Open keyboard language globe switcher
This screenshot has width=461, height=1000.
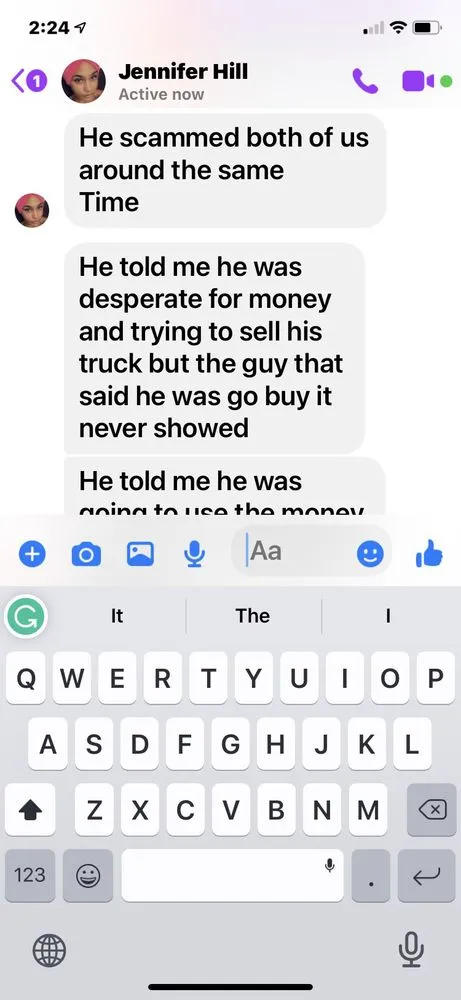pyautogui.click(x=49, y=952)
